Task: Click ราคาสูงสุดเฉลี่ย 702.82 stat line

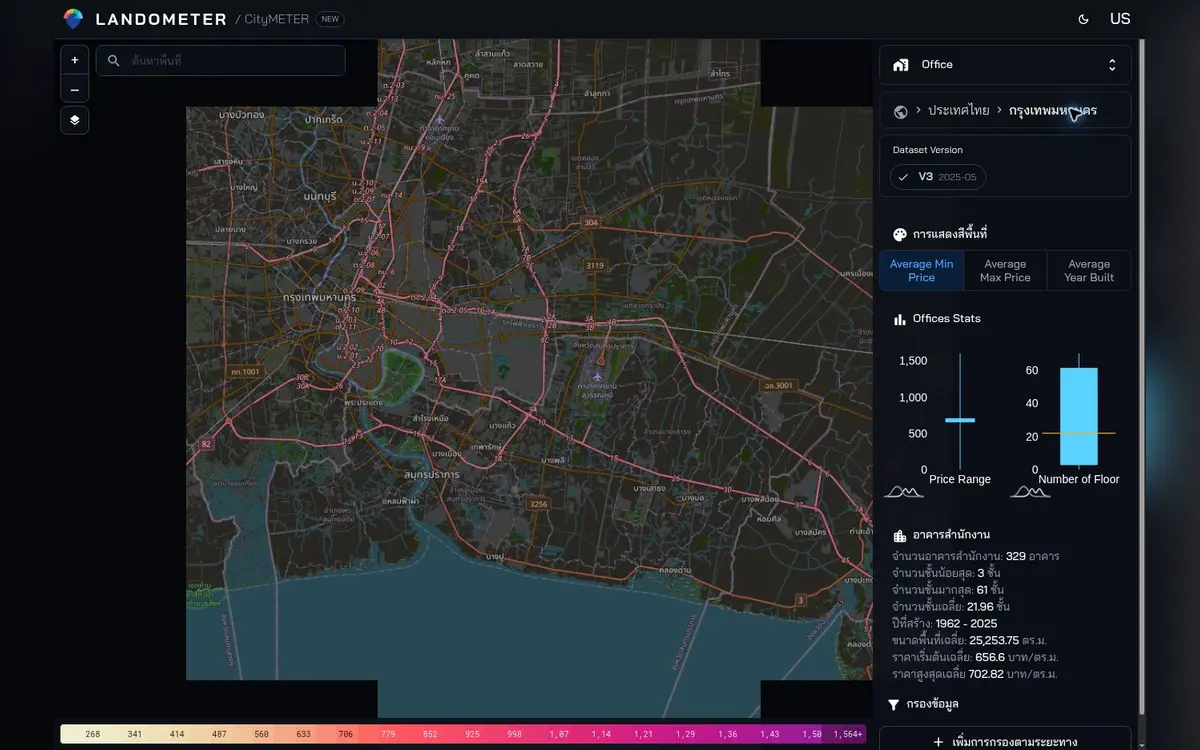Action: click(x=975, y=674)
